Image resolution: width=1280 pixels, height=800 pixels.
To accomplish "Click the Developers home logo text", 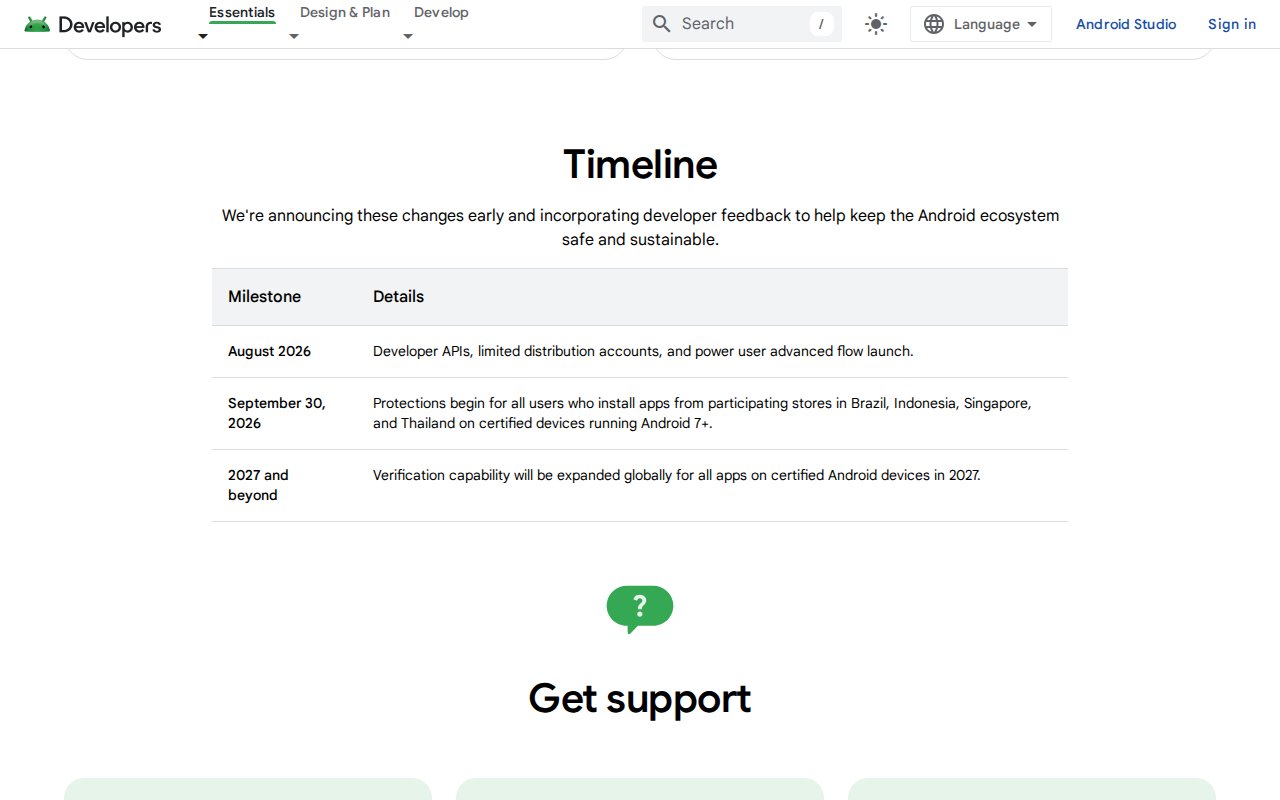I will point(110,25).
